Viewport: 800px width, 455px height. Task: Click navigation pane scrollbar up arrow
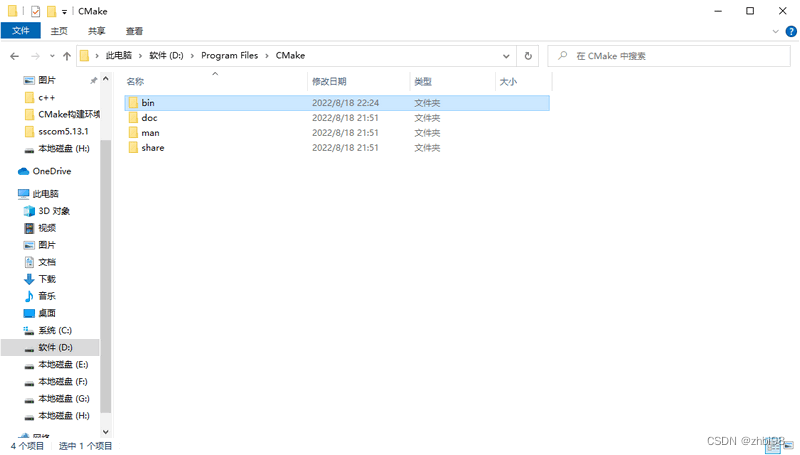[x=106, y=79]
